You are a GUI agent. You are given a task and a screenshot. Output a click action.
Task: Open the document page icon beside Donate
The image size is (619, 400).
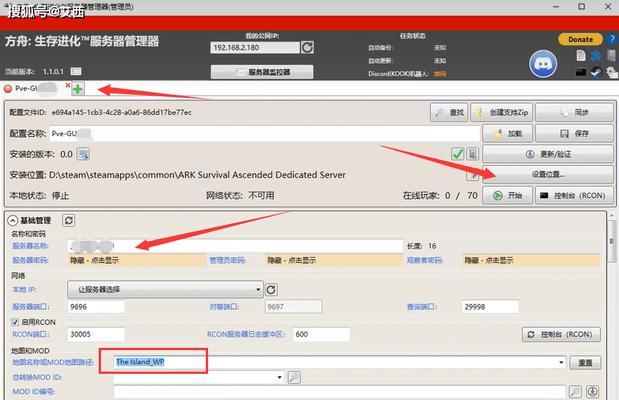pos(581,55)
